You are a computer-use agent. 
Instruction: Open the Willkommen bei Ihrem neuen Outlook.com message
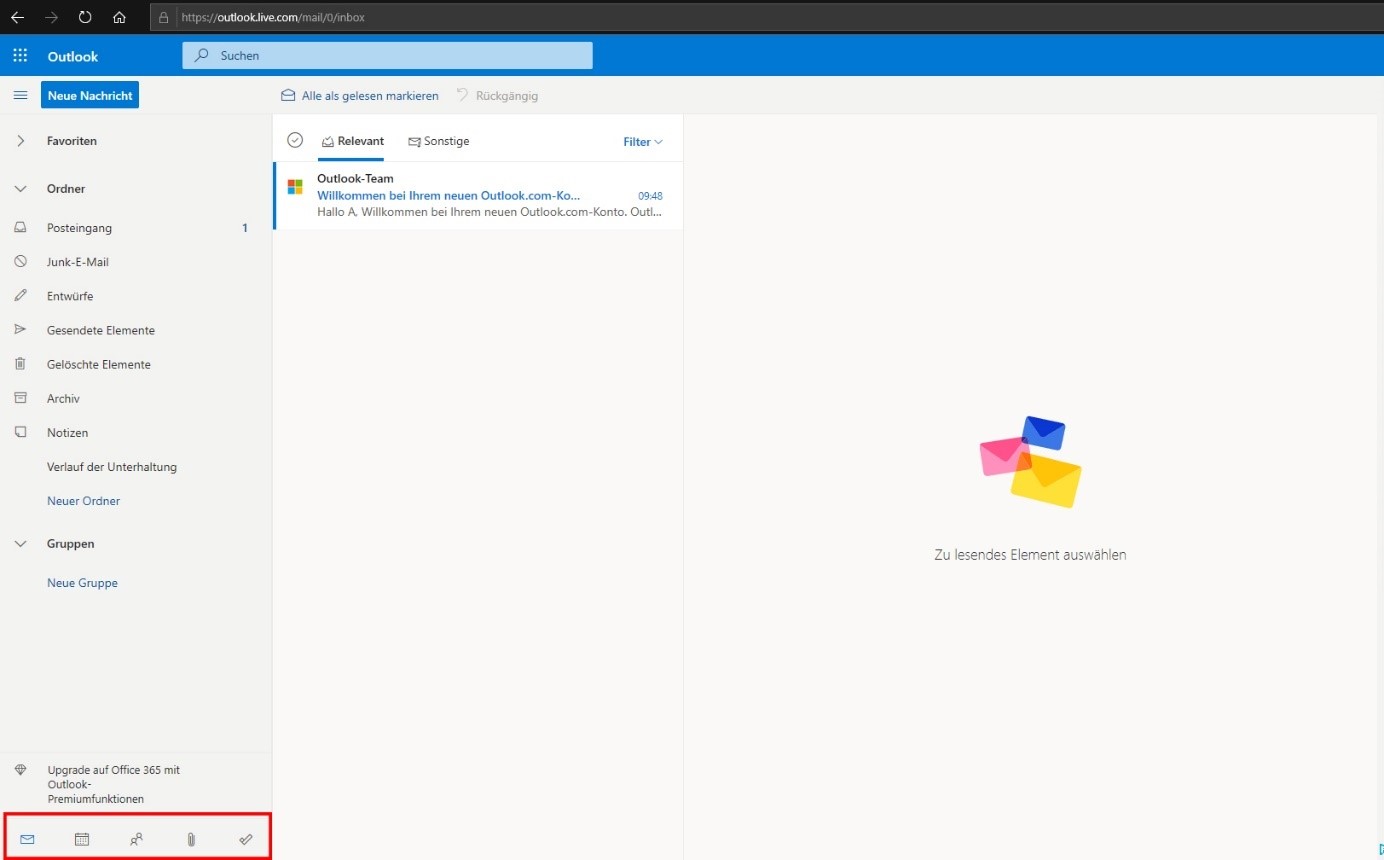coord(478,195)
